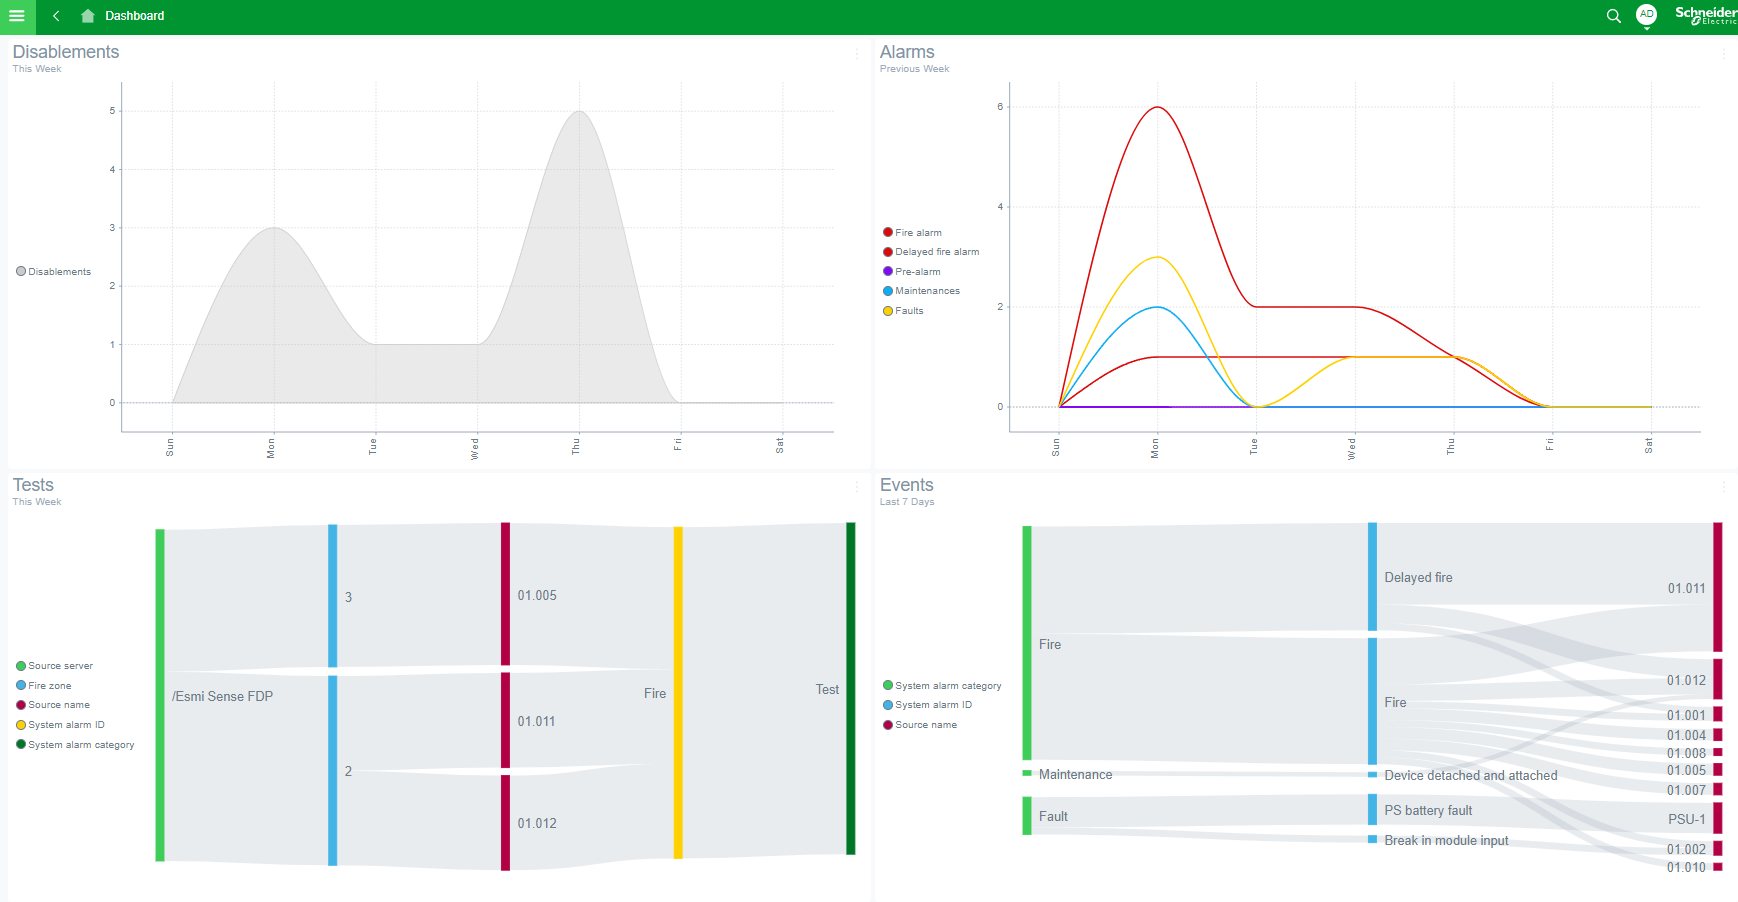The height and width of the screenshot is (902, 1738).
Task: Toggle Source name legend in Tests
Action: pyautogui.click(x=52, y=705)
